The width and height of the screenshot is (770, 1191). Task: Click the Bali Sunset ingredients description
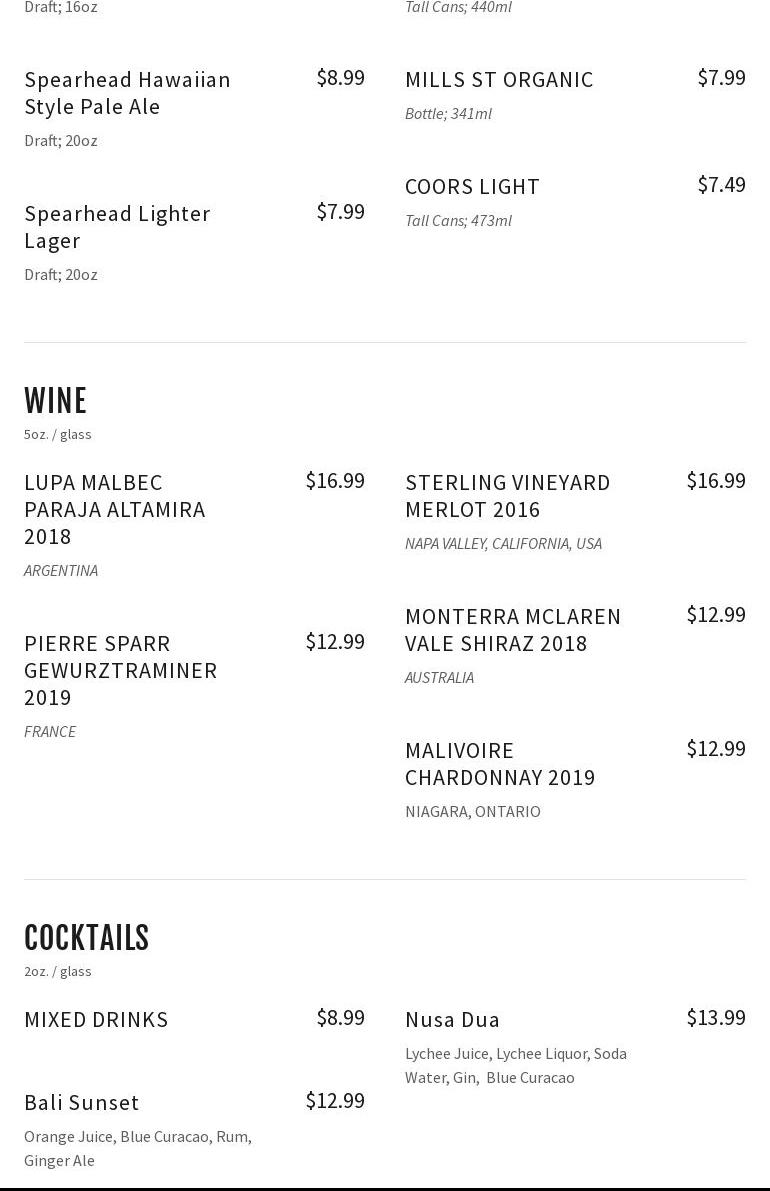[138, 1148]
